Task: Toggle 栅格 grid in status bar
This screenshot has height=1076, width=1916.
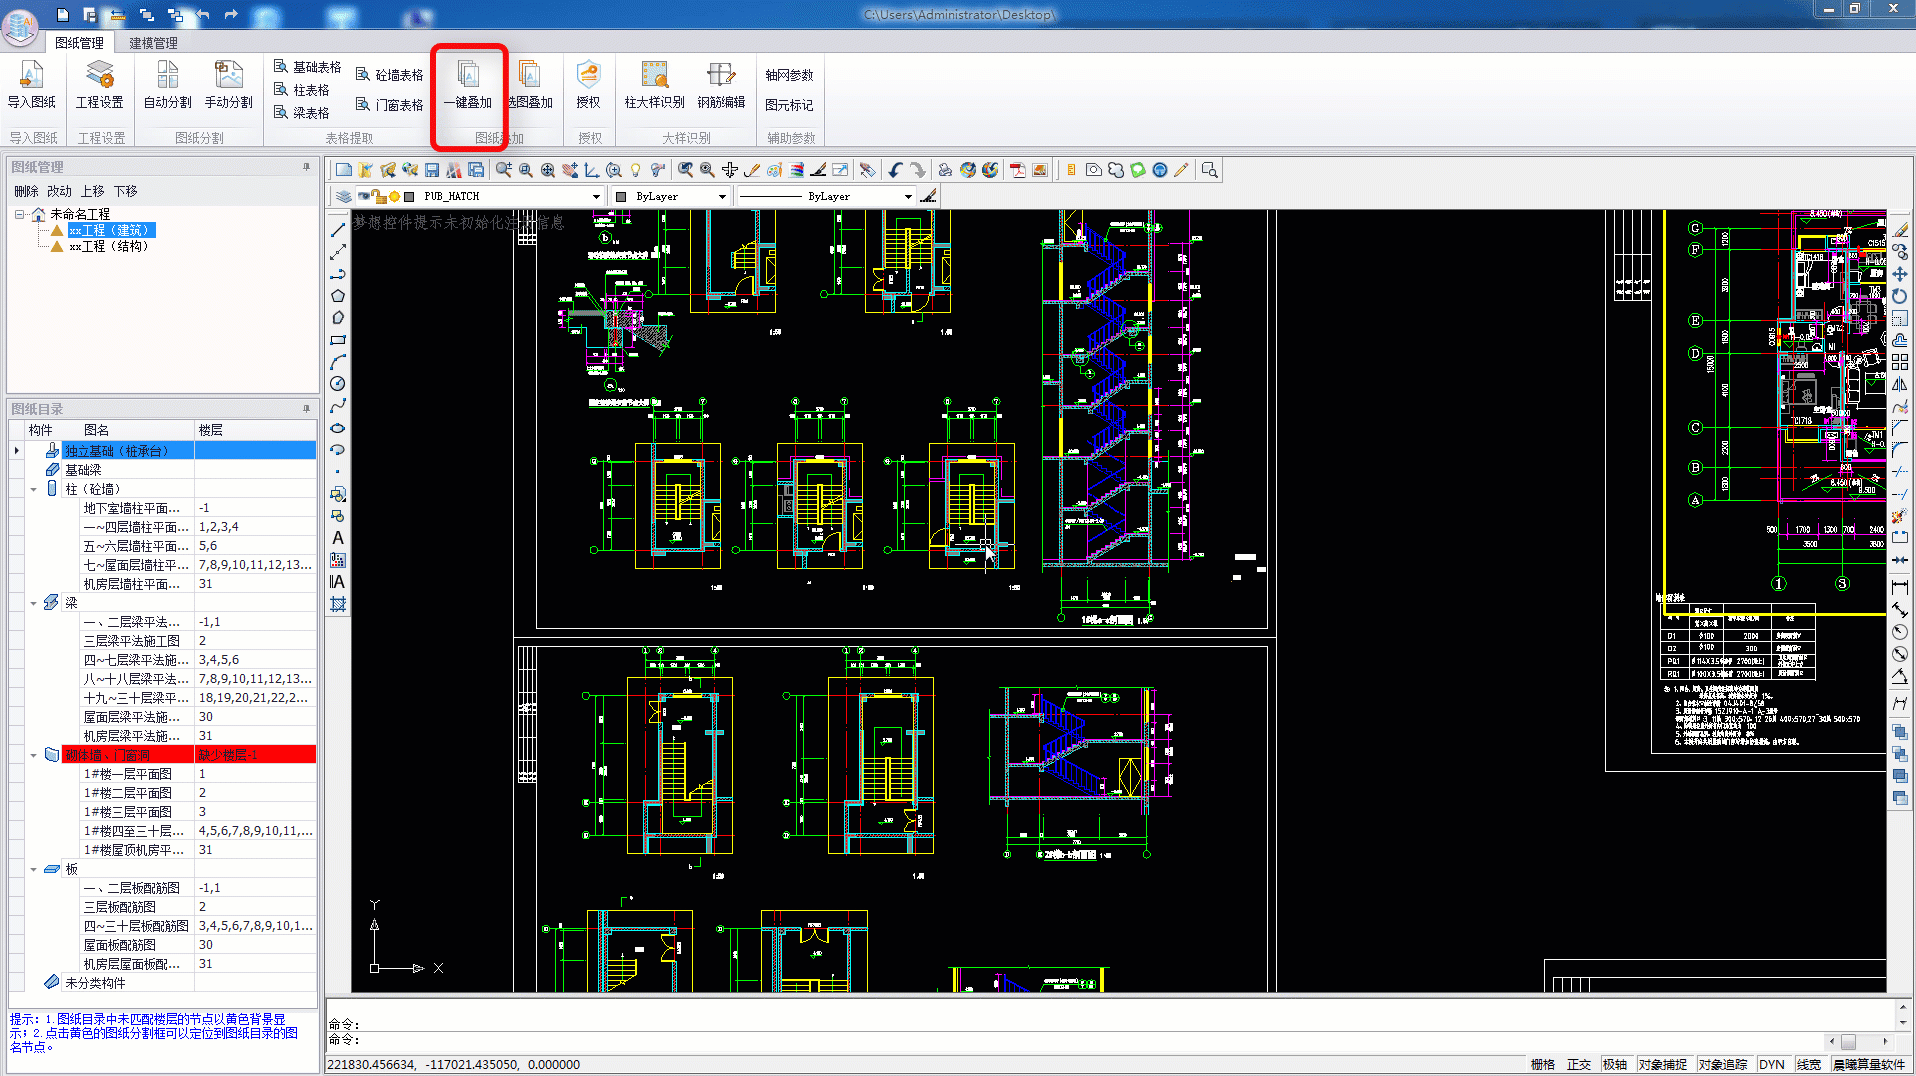Action: 1543,1065
